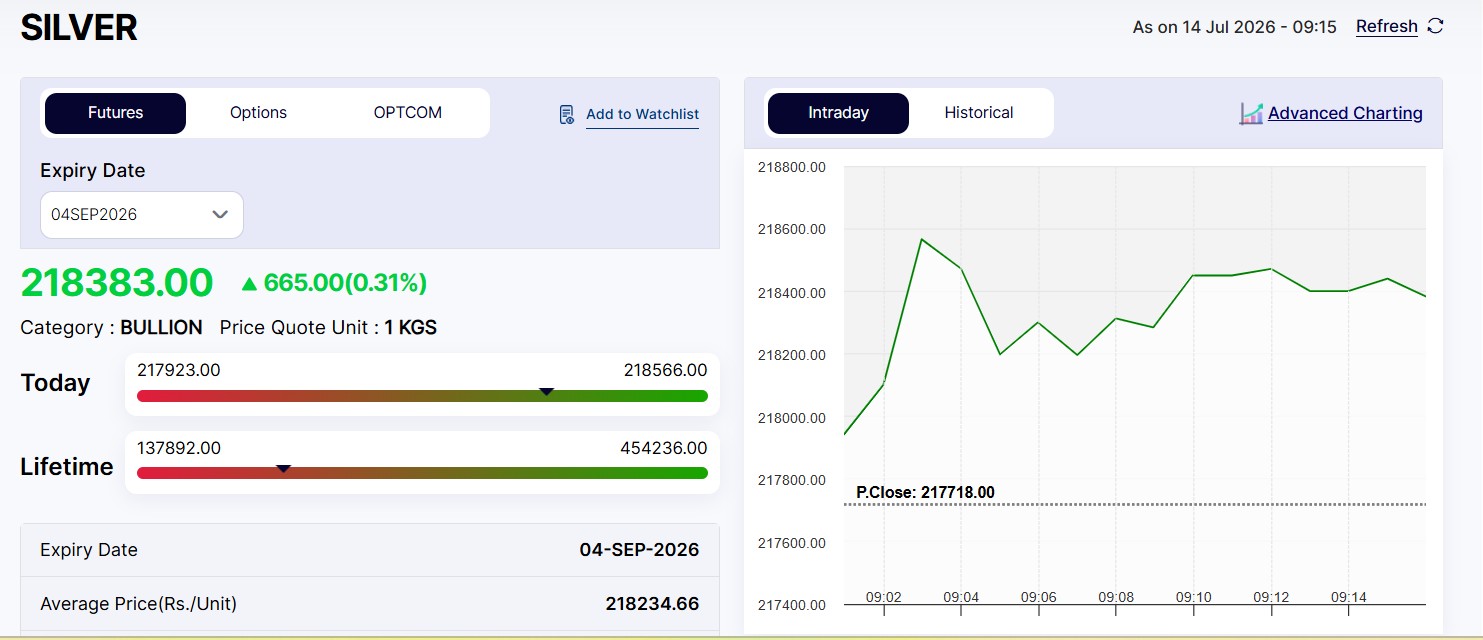The height and width of the screenshot is (640, 1483).
Task: Click the Today range marker triangle
Action: pos(546,391)
